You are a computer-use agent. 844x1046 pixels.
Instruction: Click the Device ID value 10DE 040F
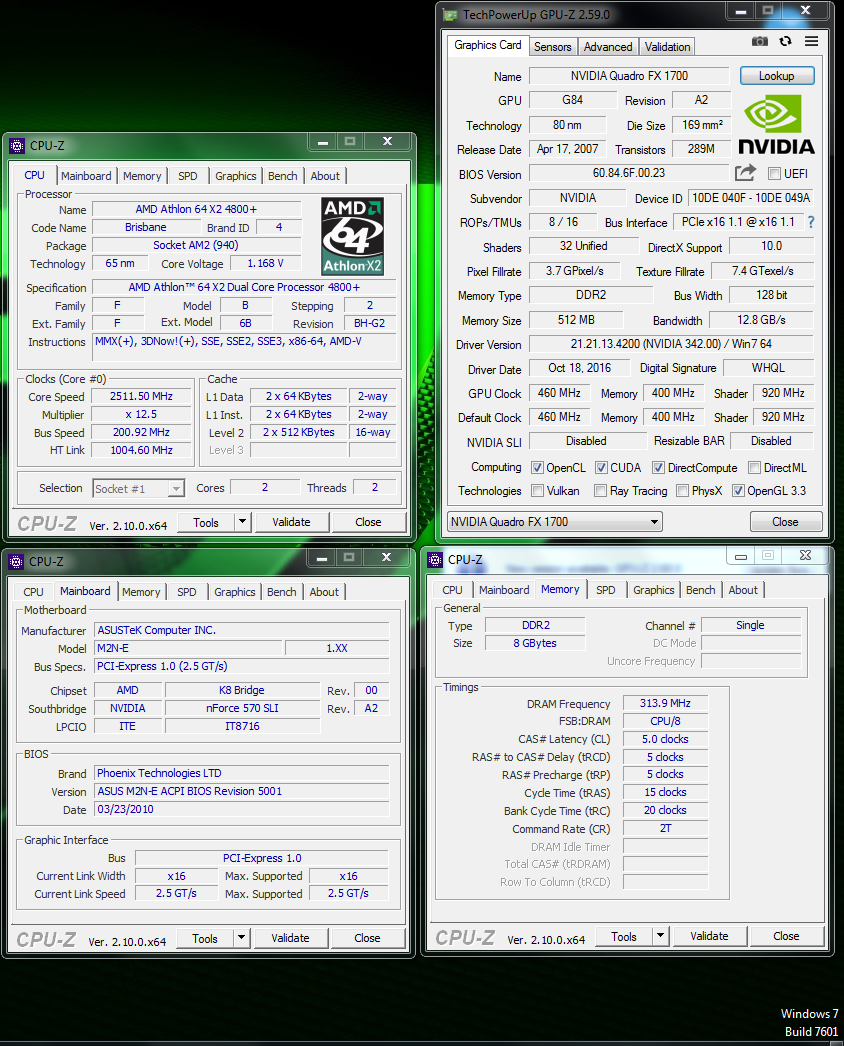coord(751,198)
